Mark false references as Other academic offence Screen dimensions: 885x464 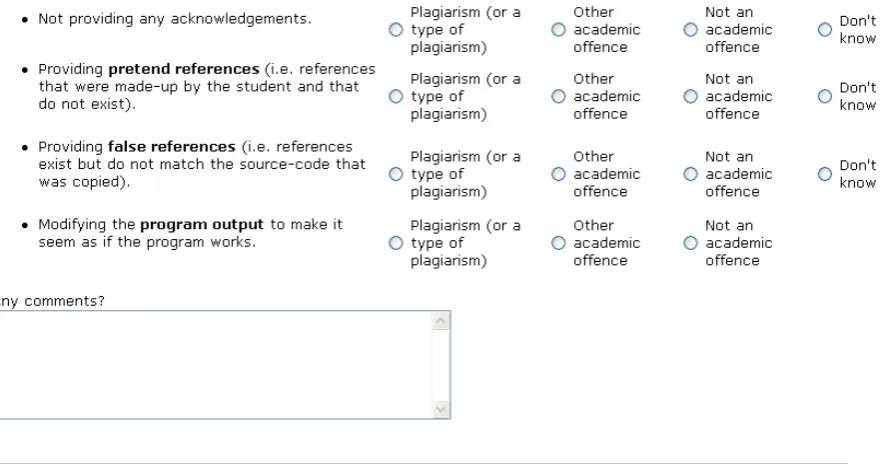point(558,174)
